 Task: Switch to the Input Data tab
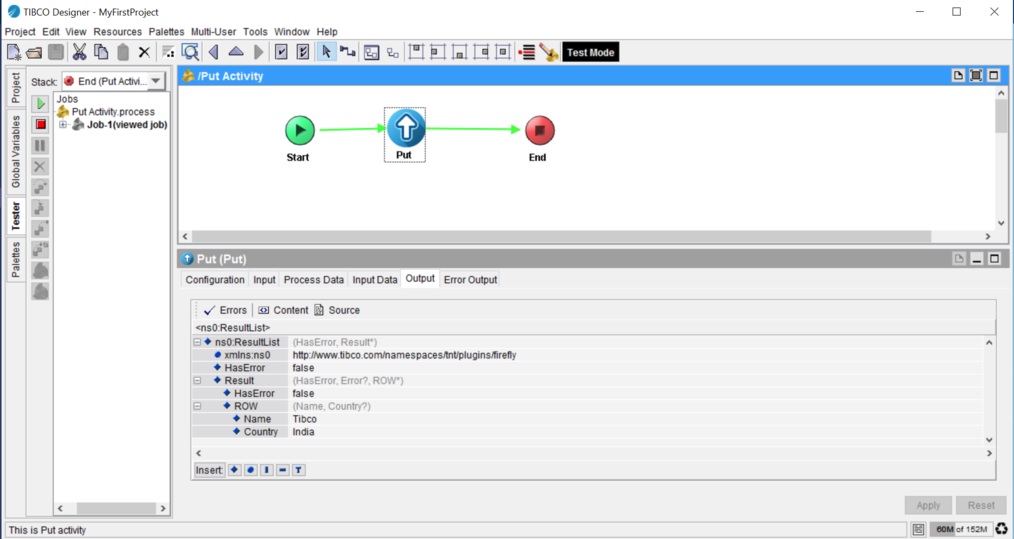(375, 280)
